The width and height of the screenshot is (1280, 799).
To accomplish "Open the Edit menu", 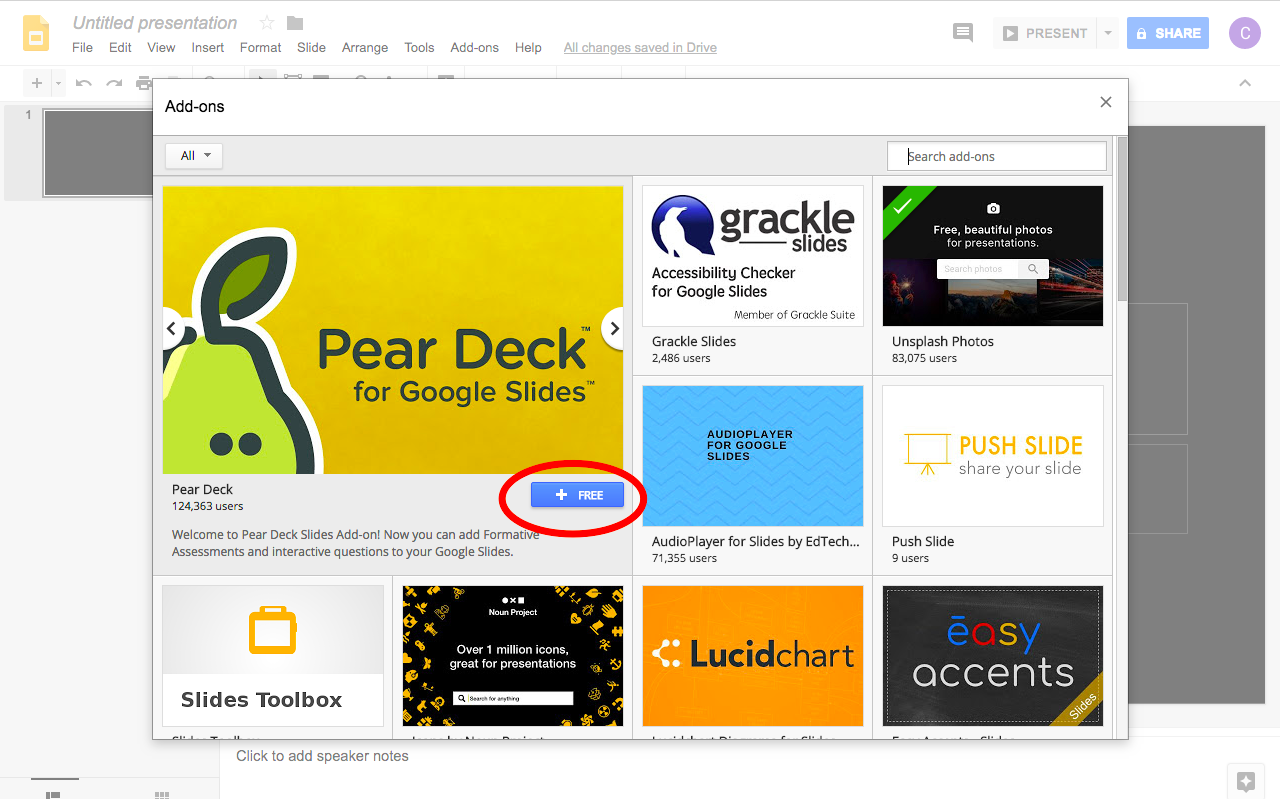I will point(120,47).
